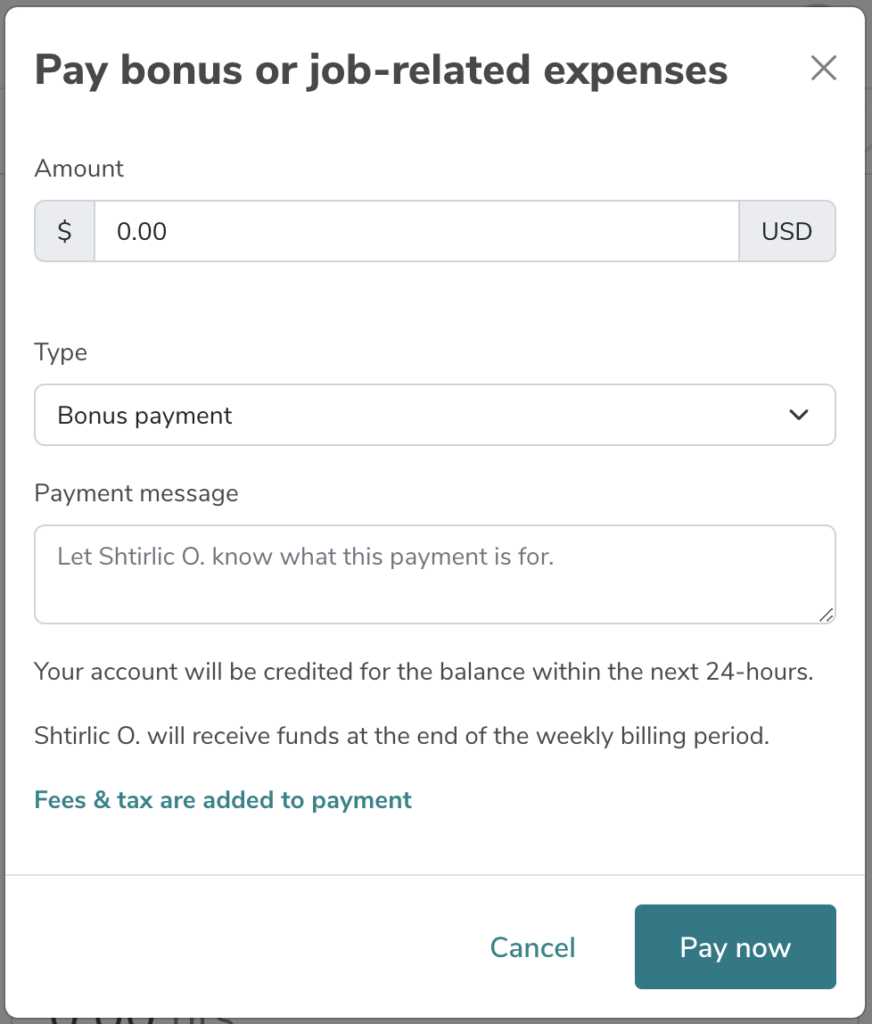Confirm payment with Pay now
Viewport: 872px width, 1024px height.
pos(735,947)
